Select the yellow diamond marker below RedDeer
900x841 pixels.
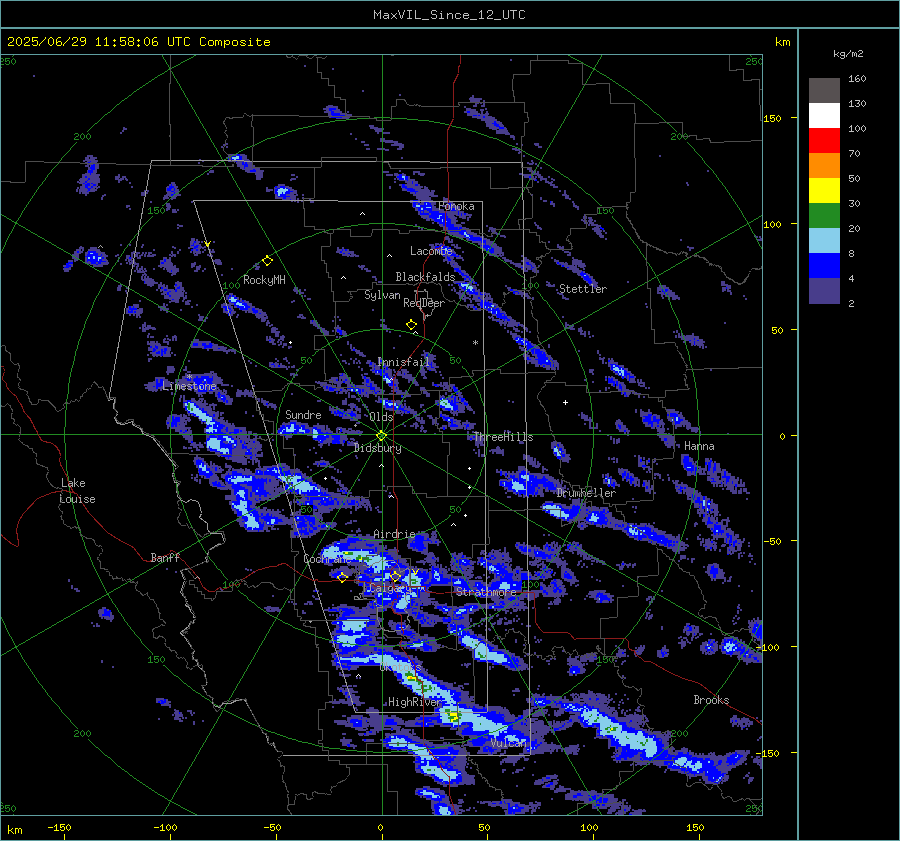412,325
